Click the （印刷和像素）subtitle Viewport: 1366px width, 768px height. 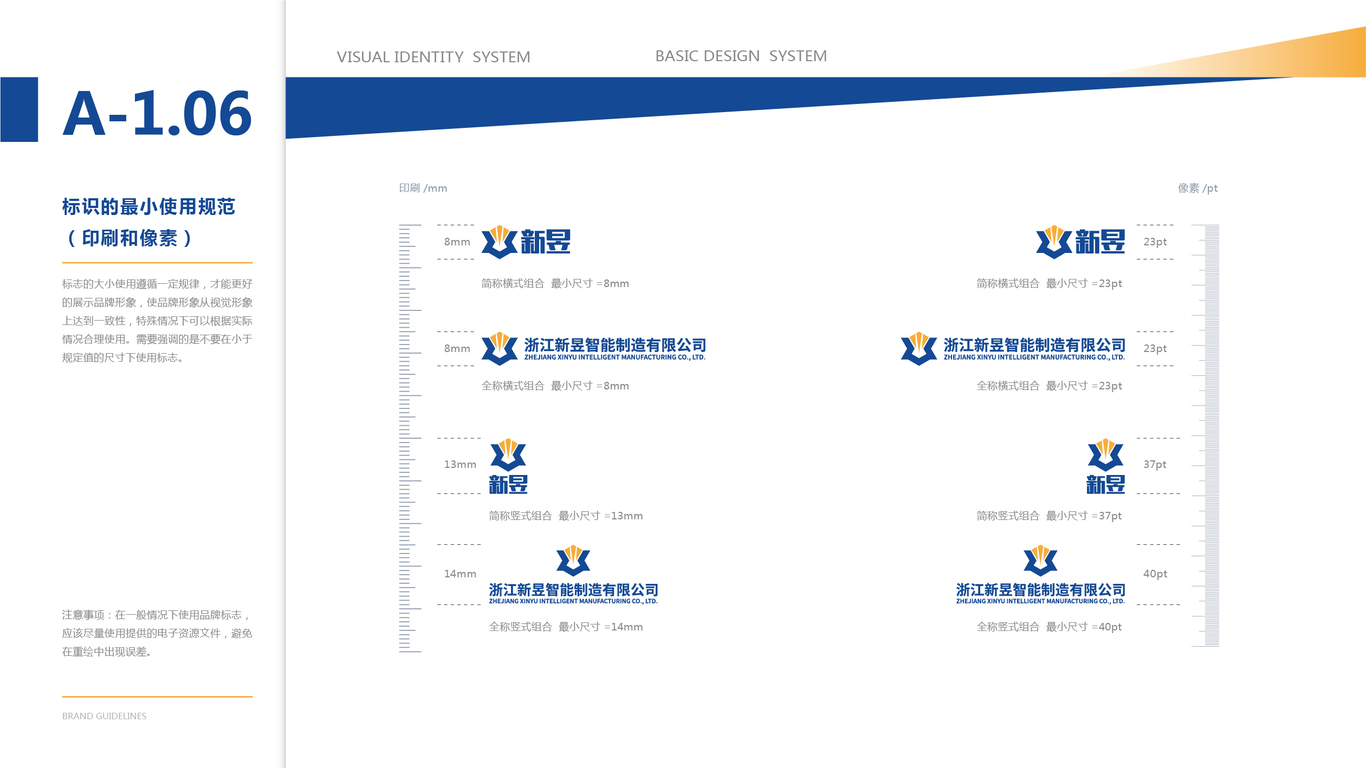(x=128, y=238)
